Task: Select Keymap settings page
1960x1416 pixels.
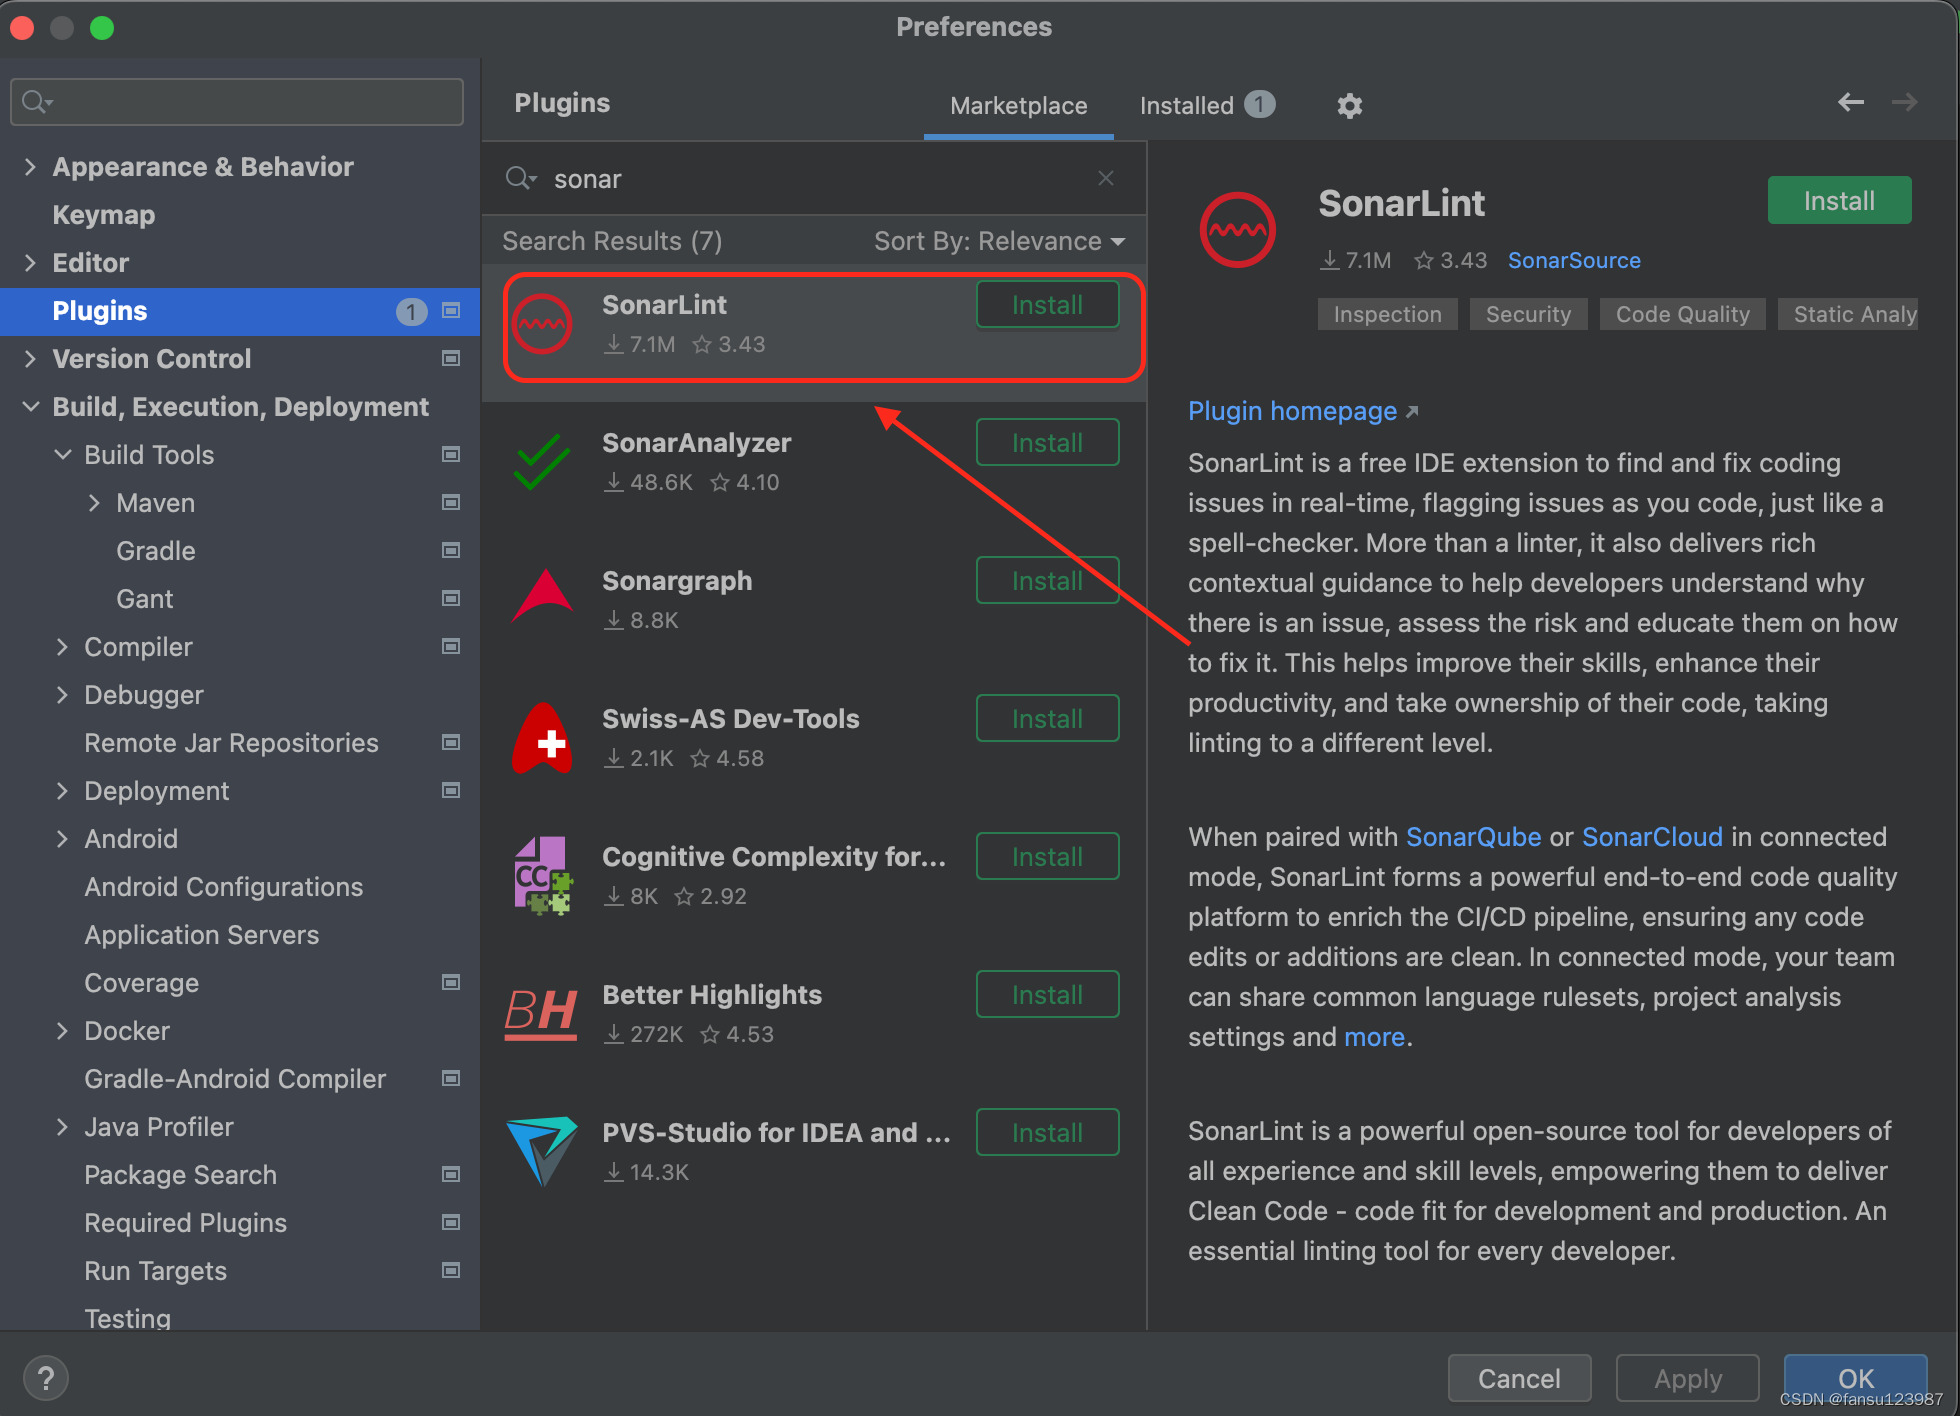Action: pos(104,215)
